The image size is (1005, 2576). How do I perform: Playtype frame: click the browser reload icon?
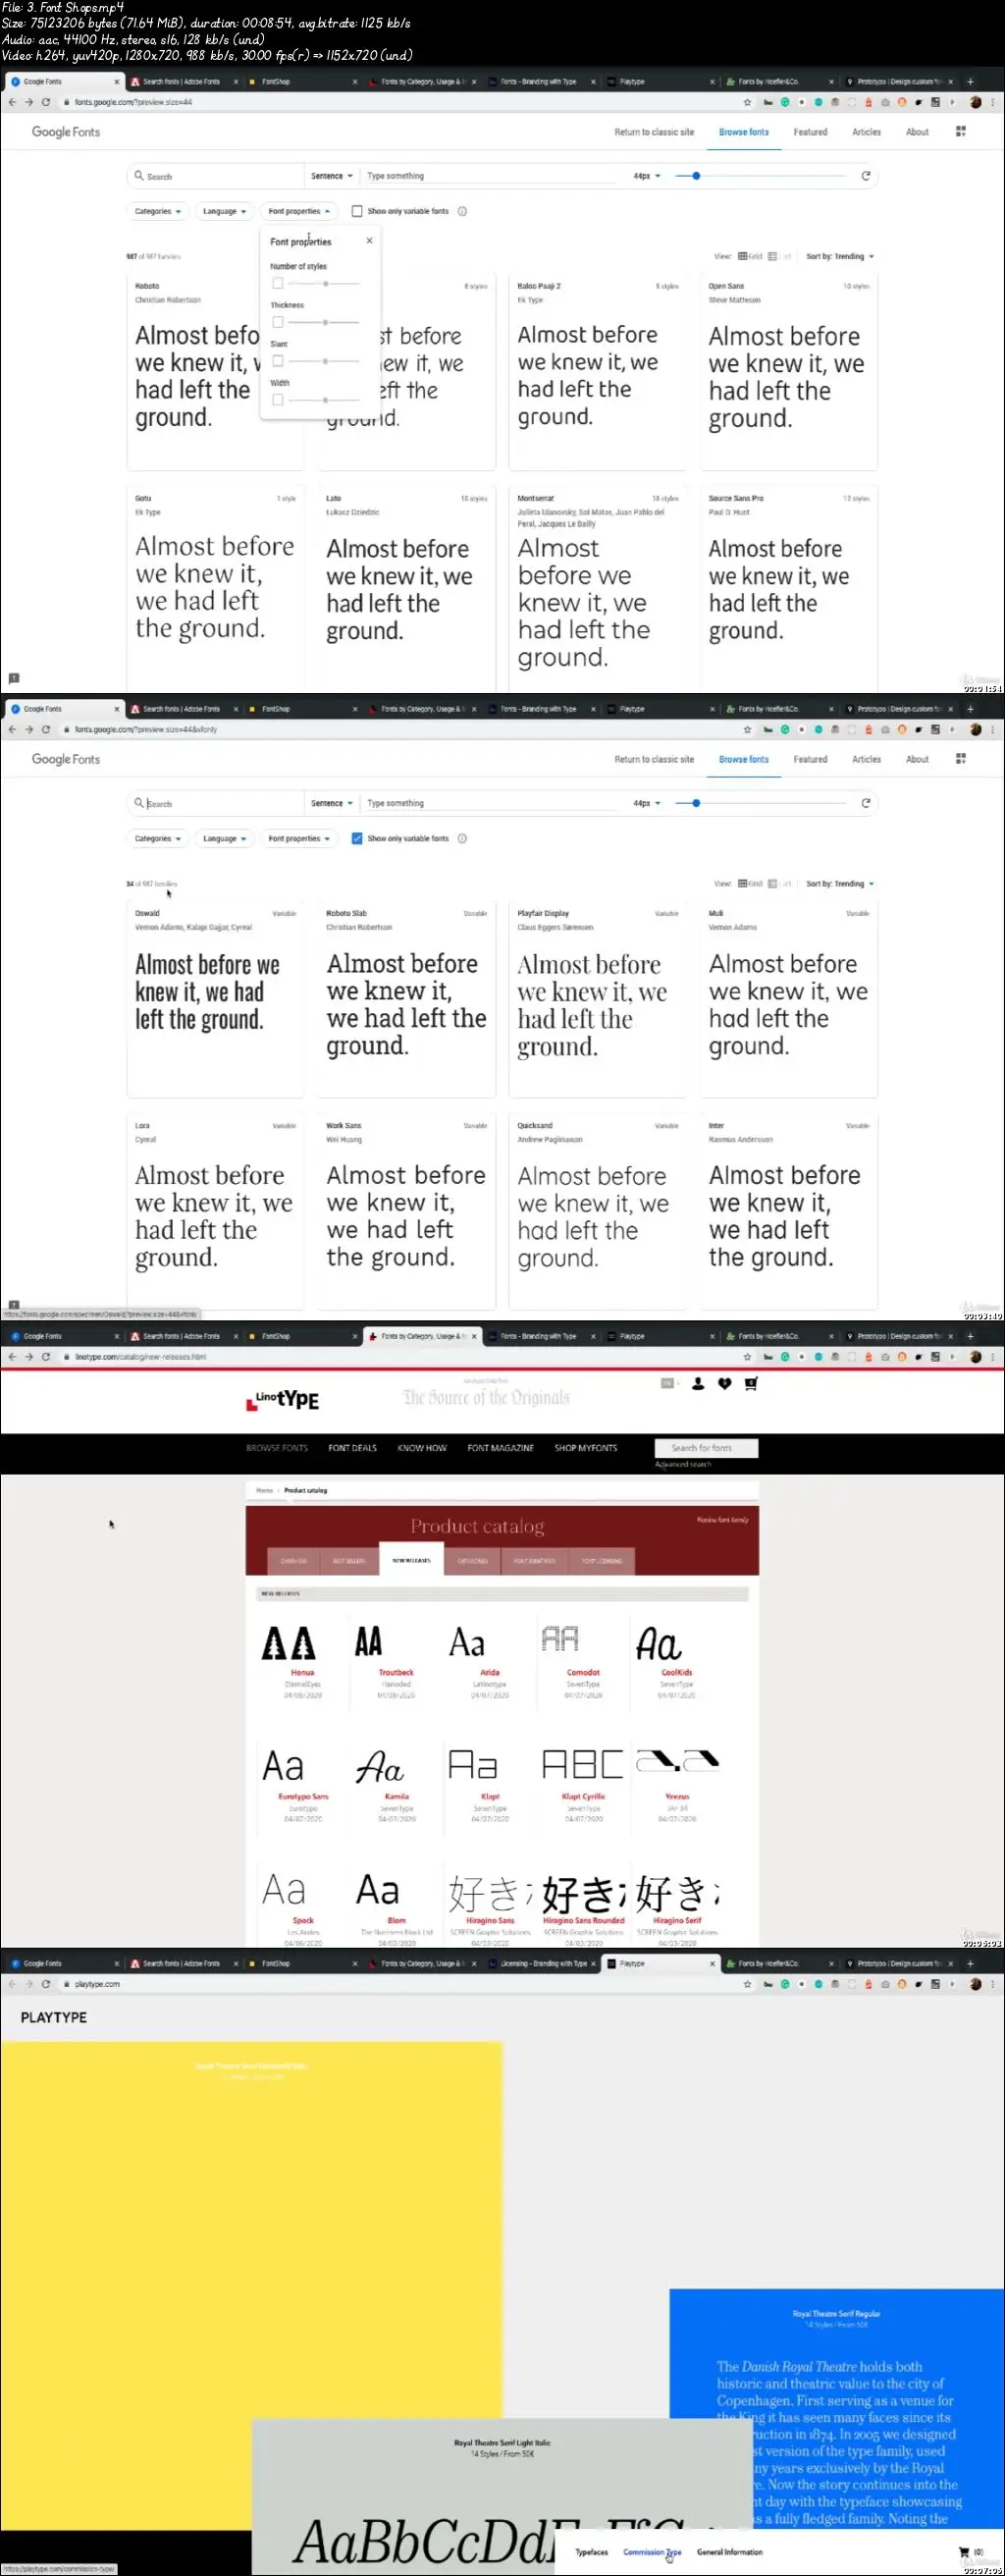46,1984
